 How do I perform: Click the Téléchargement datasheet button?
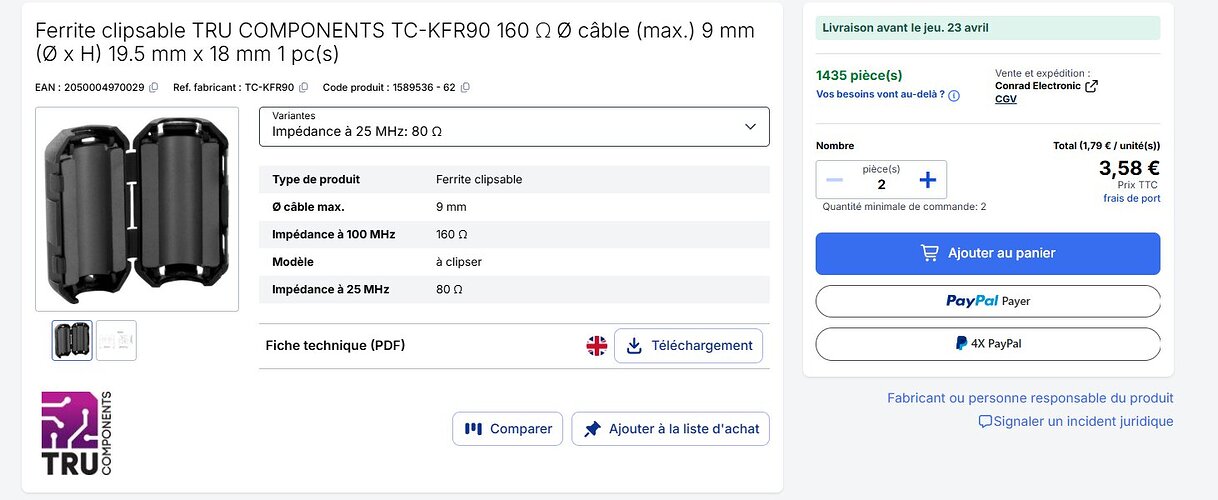pos(688,346)
